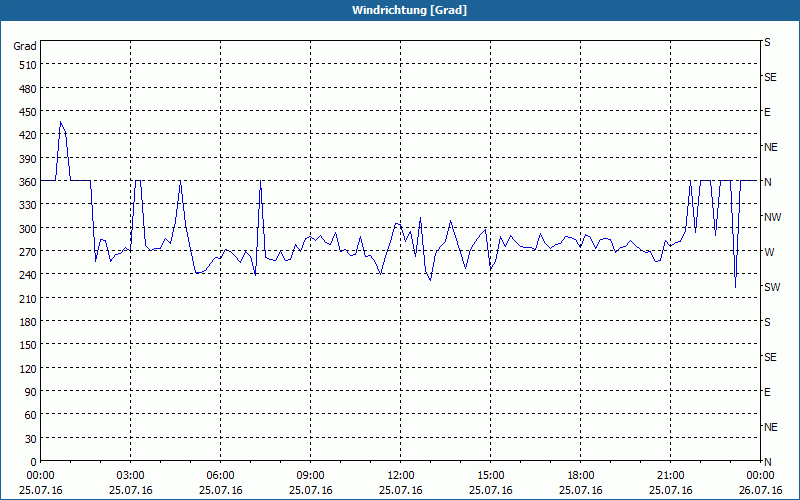Pick the 210 degree axis label

coord(29,299)
